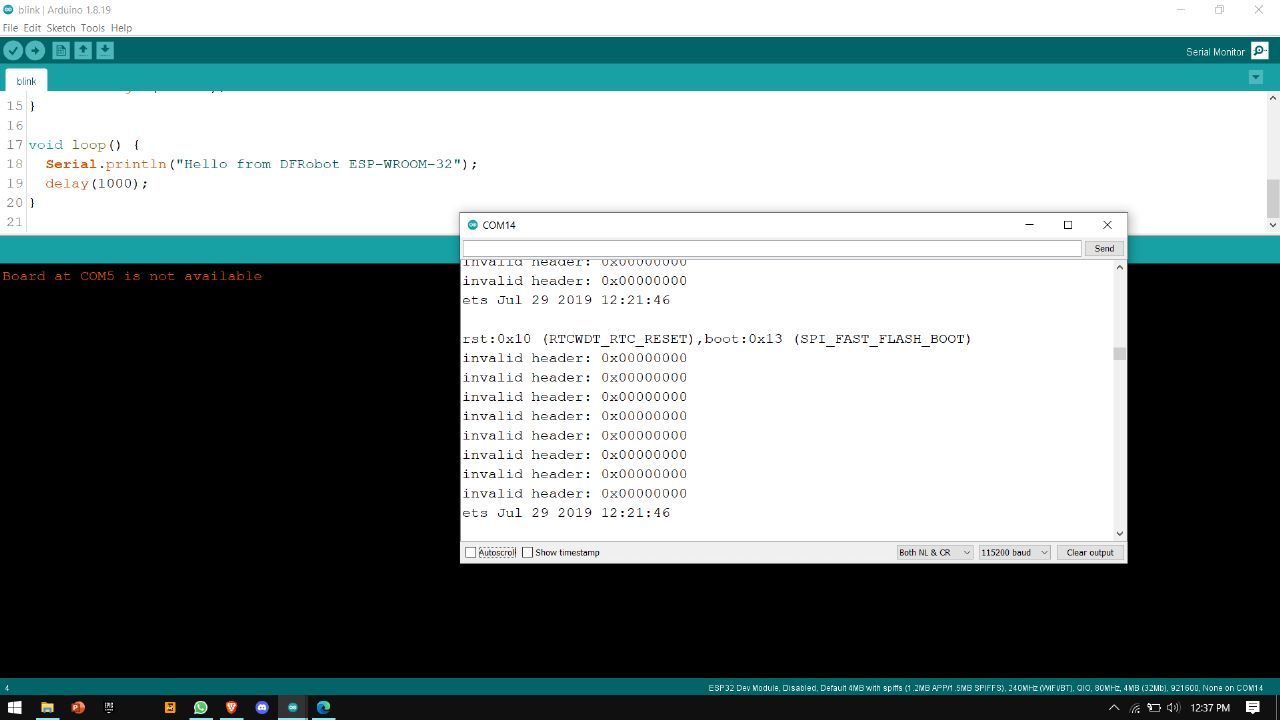The image size is (1280, 720).
Task: Focus the serial monitor message input field
Action: (x=772, y=248)
